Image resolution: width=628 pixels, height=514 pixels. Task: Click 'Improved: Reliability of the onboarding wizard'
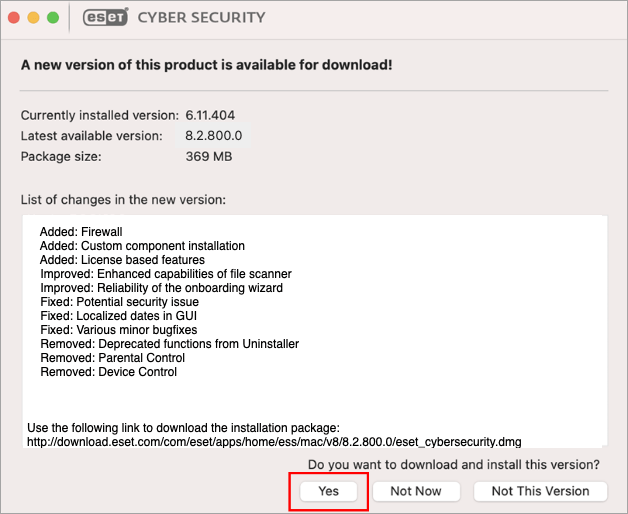161,288
